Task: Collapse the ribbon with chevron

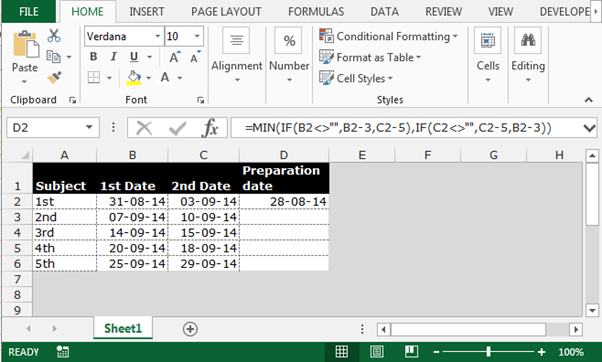Action: pos(589,100)
